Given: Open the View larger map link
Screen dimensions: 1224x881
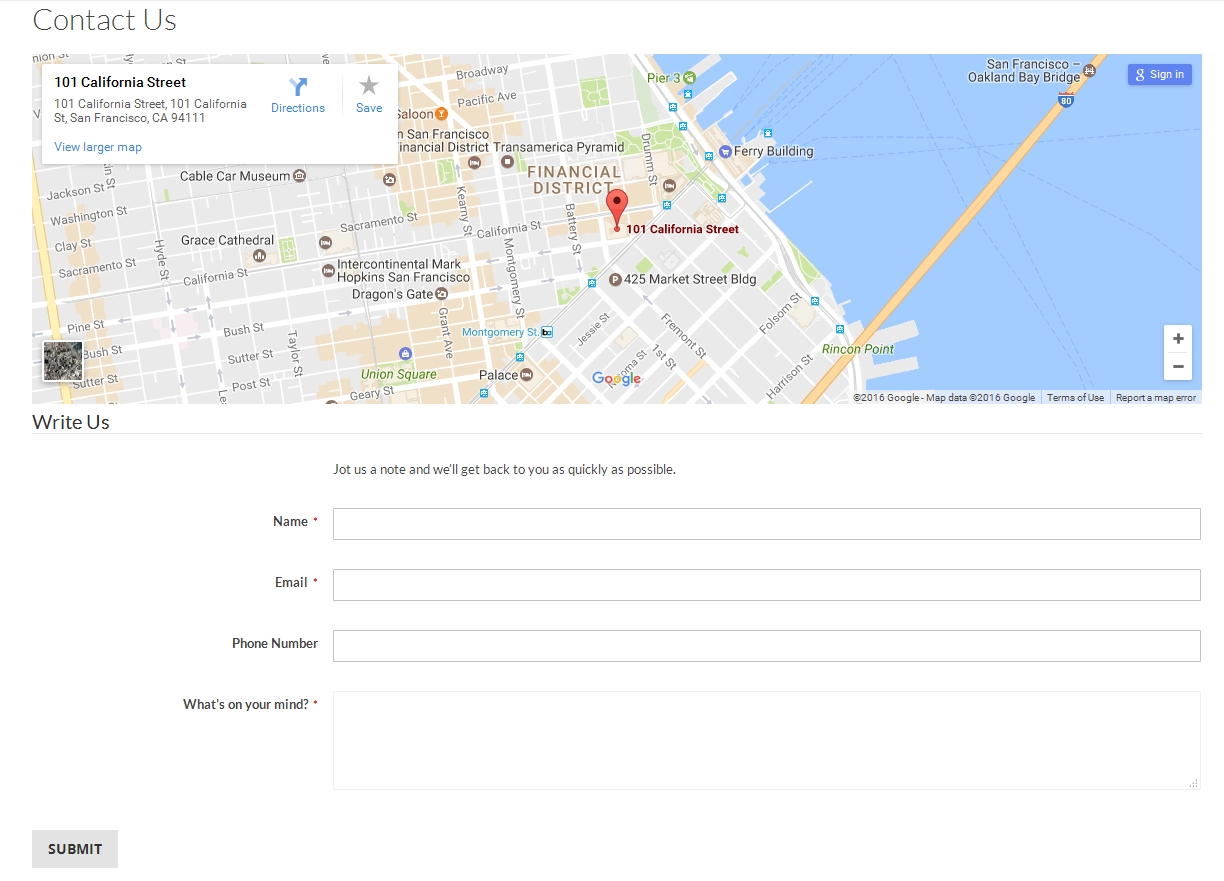Looking at the screenshot, I should coord(97,146).
